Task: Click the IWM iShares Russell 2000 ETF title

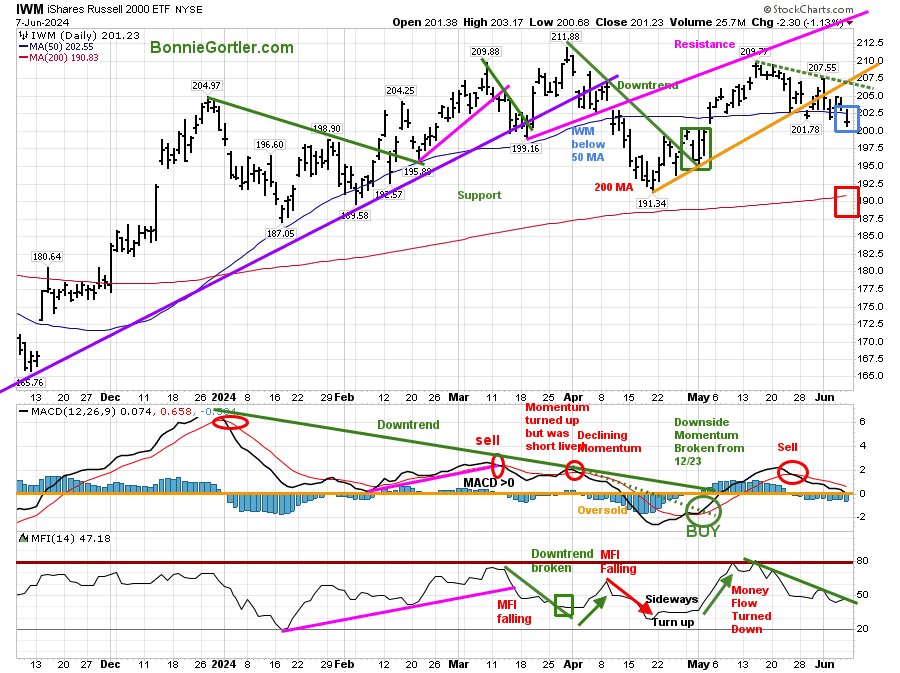Action: tap(92, 9)
